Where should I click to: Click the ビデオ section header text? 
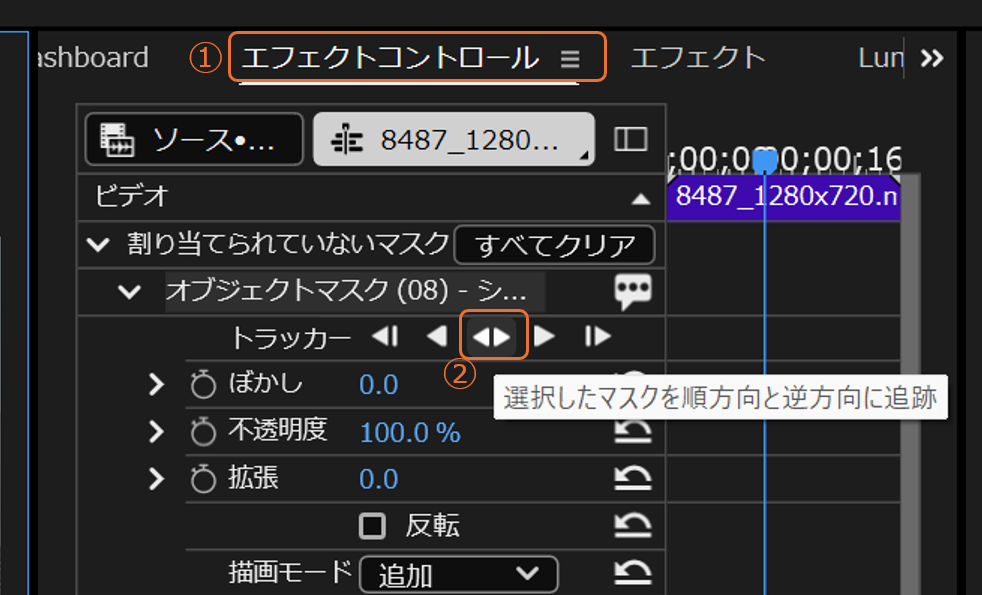[x=132, y=196]
